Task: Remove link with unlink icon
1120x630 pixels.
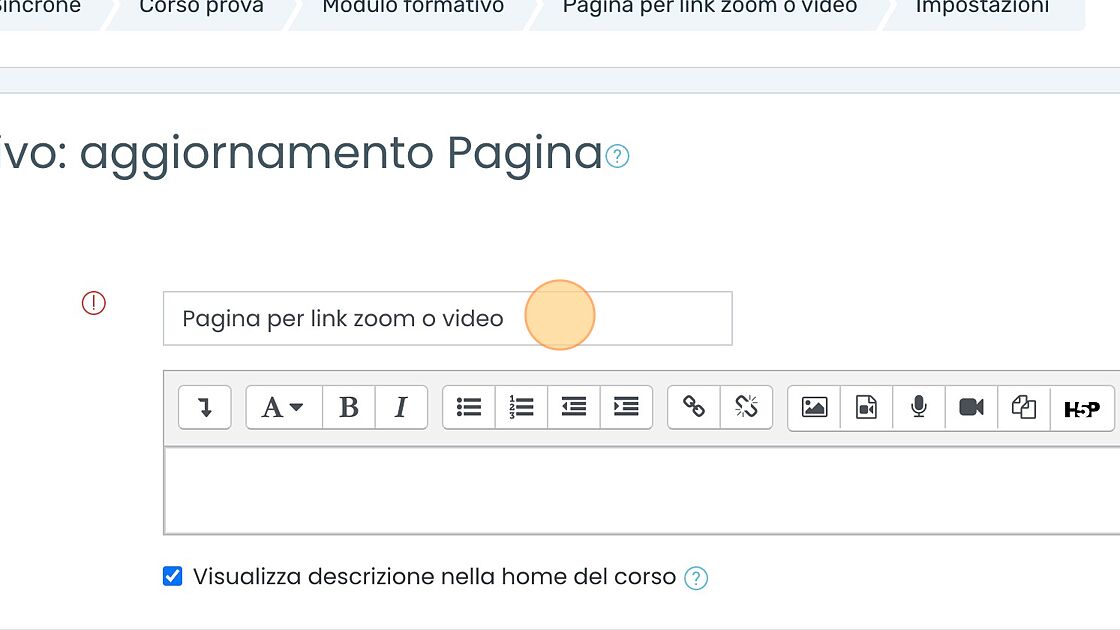Action: pos(746,407)
